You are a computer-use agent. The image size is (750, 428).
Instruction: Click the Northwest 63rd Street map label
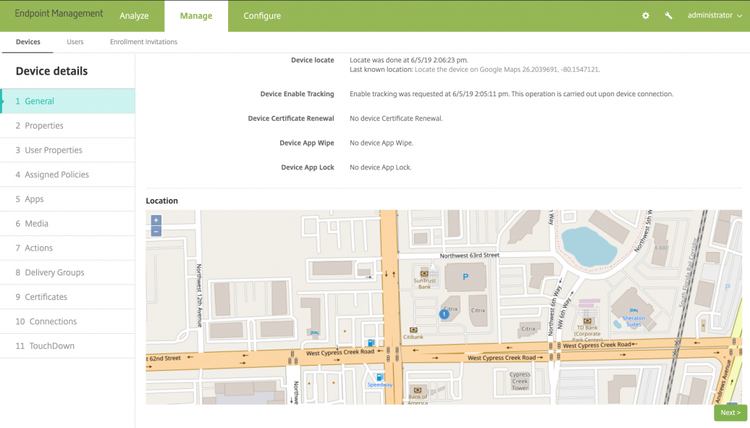tap(469, 255)
